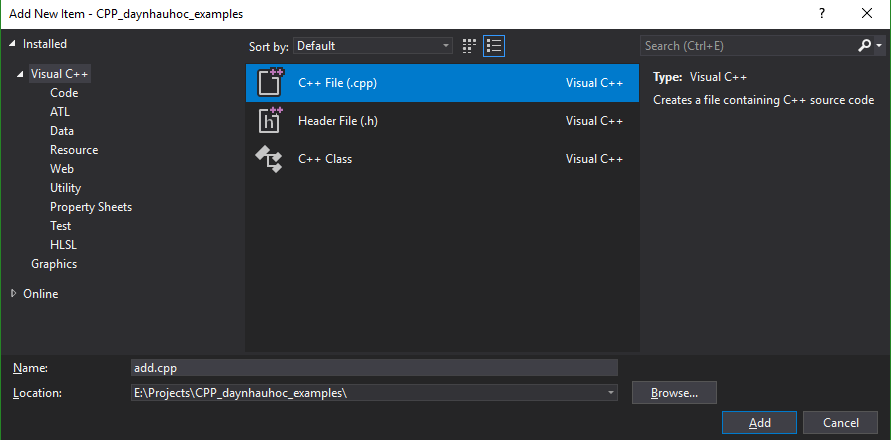Switch to medium icons grid view
891x440 pixels.
pyautogui.click(x=469, y=46)
